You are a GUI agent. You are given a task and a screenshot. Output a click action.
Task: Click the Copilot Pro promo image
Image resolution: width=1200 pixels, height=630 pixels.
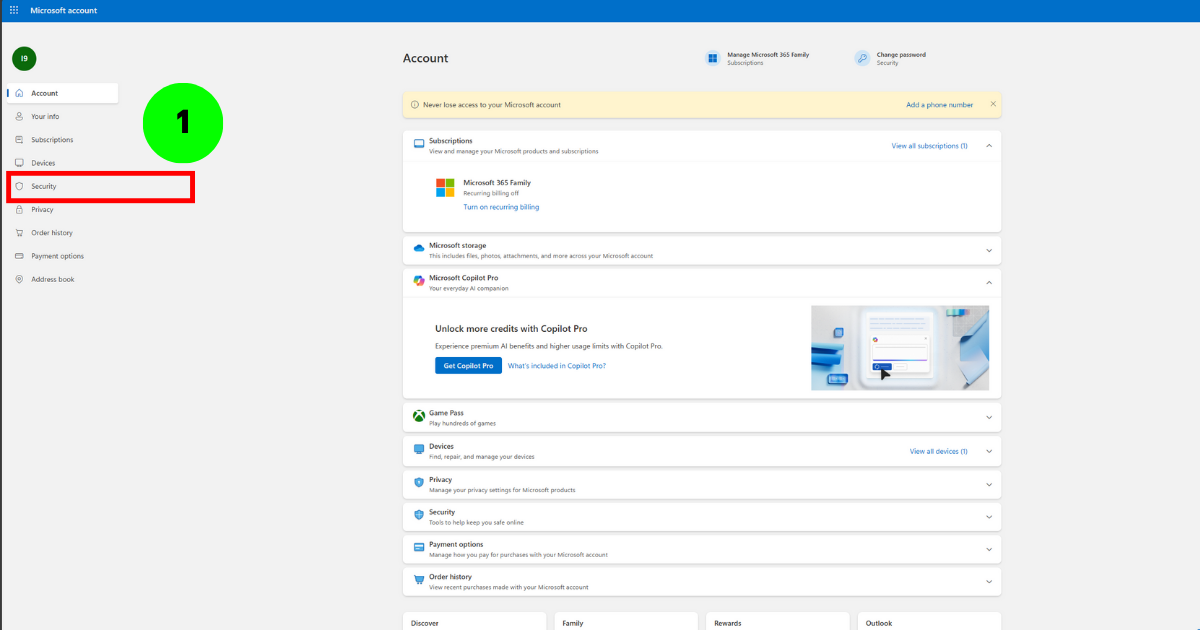click(x=900, y=347)
